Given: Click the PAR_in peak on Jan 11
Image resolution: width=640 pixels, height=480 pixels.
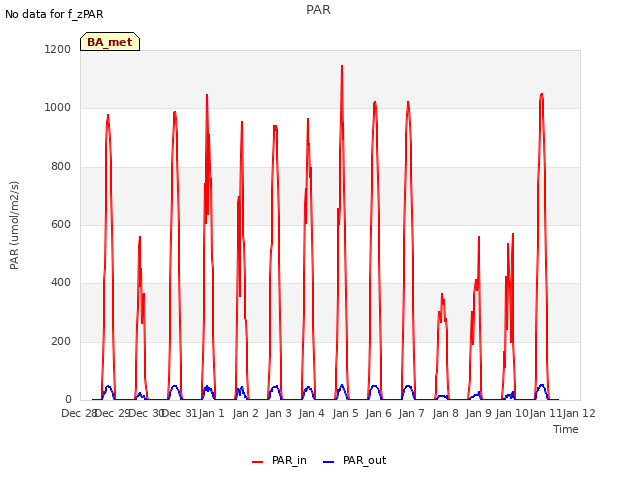Looking at the screenshot, I should (x=542, y=95).
